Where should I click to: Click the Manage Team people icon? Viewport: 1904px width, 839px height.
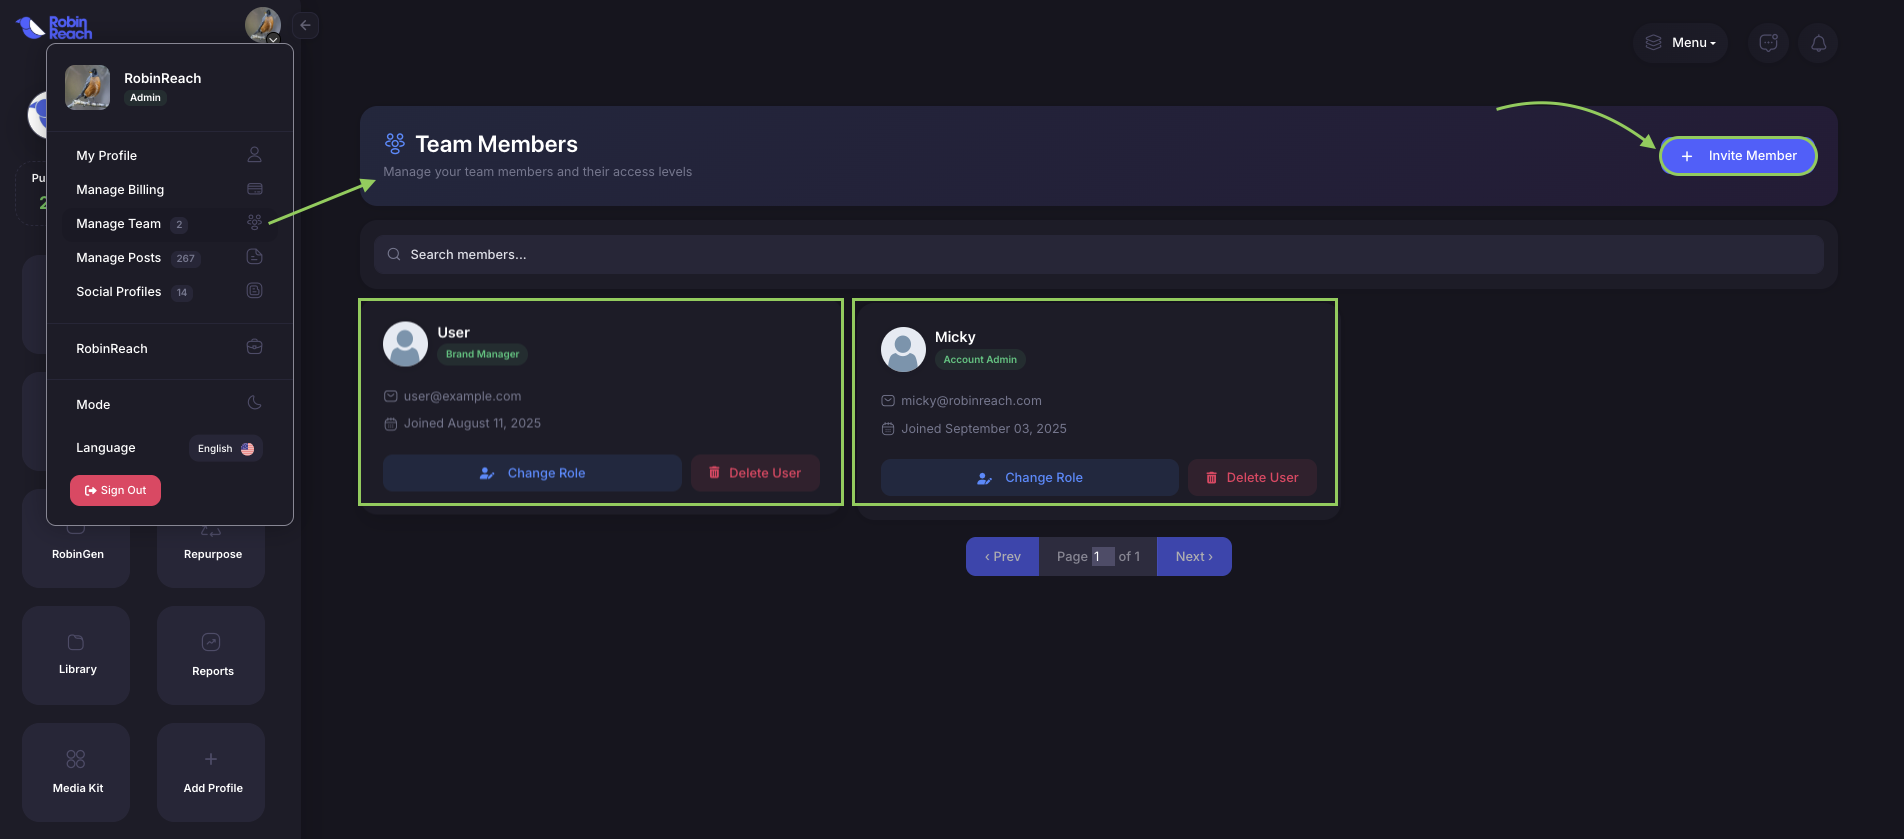pos(255,223)
